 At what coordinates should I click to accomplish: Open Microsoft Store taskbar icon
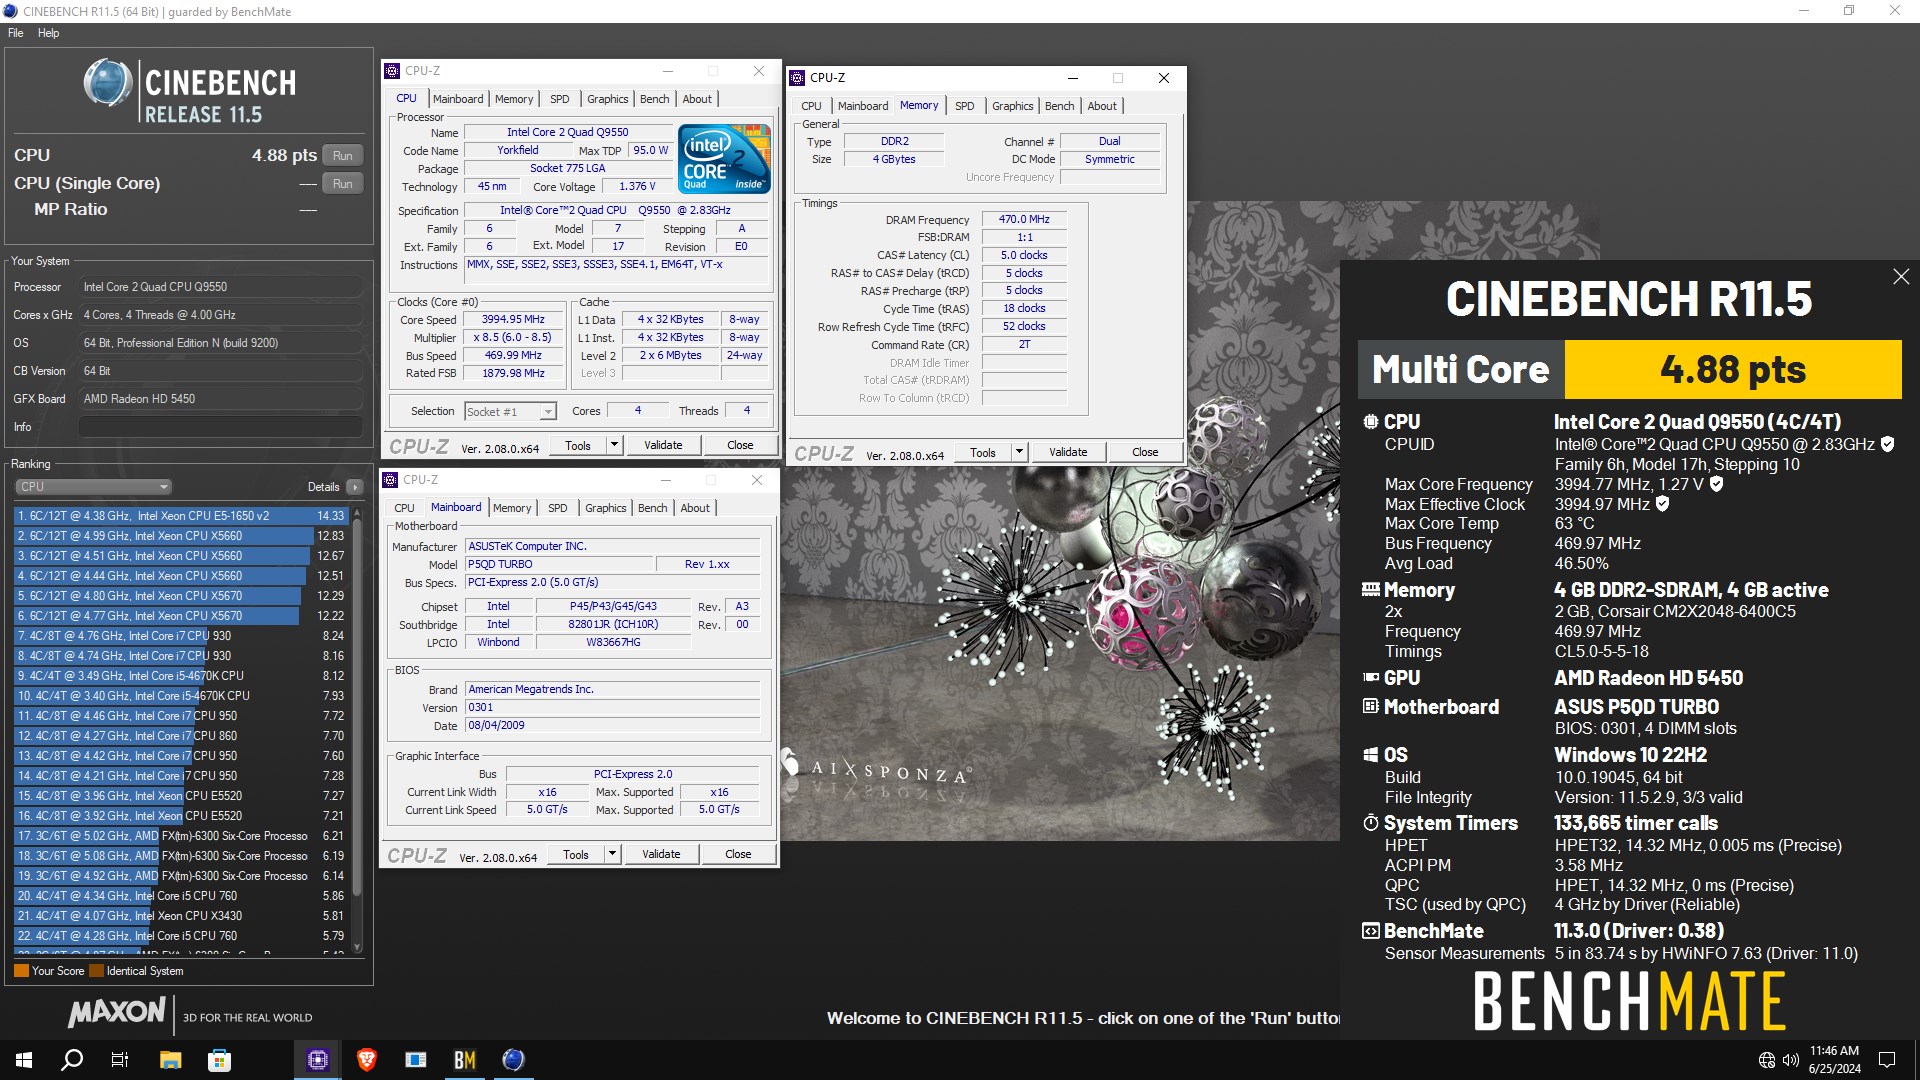point(219,1060)
